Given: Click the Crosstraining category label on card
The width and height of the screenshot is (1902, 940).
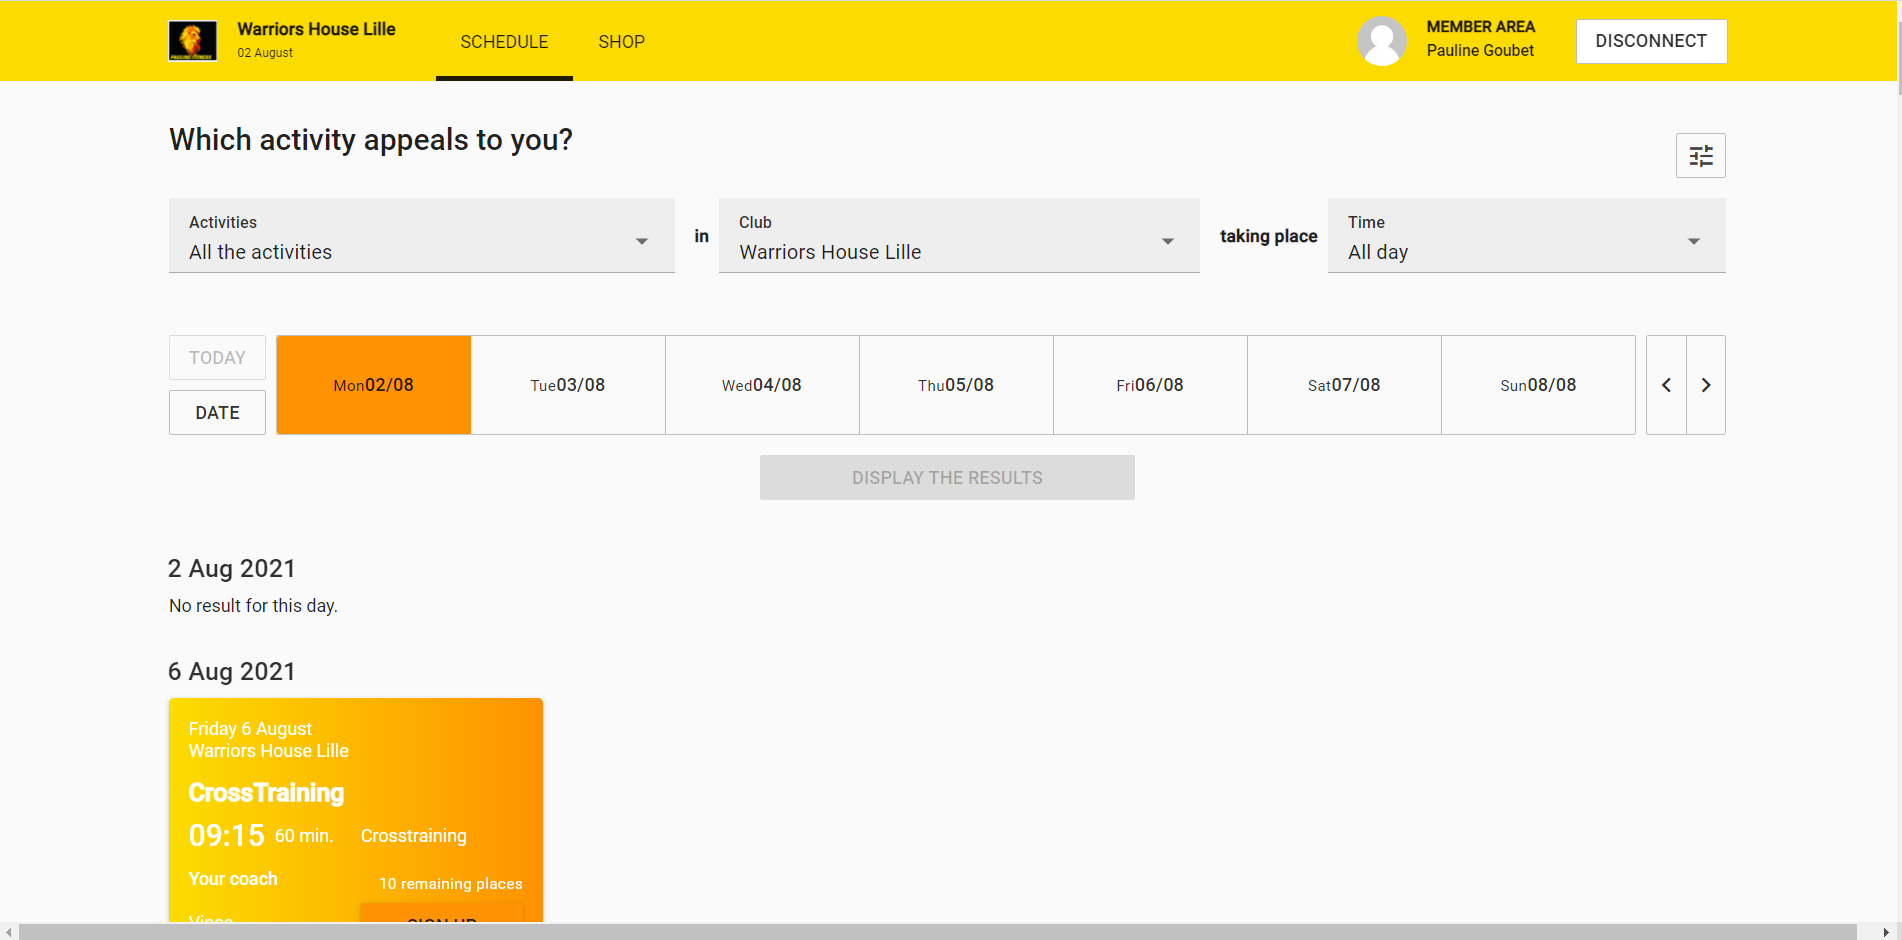Looking at the screenshot, I should pyautogui.click(x=413, y=836).
